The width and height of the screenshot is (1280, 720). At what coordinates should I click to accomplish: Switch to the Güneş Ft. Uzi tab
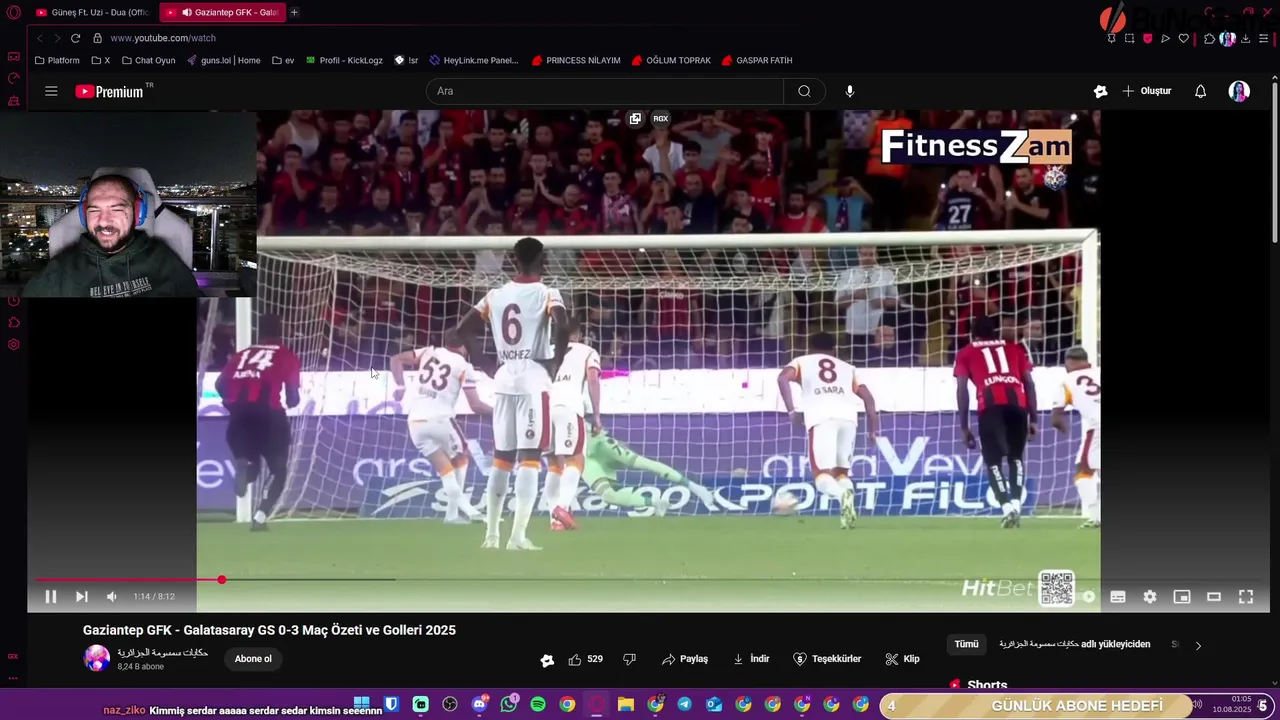pos(91,12)
